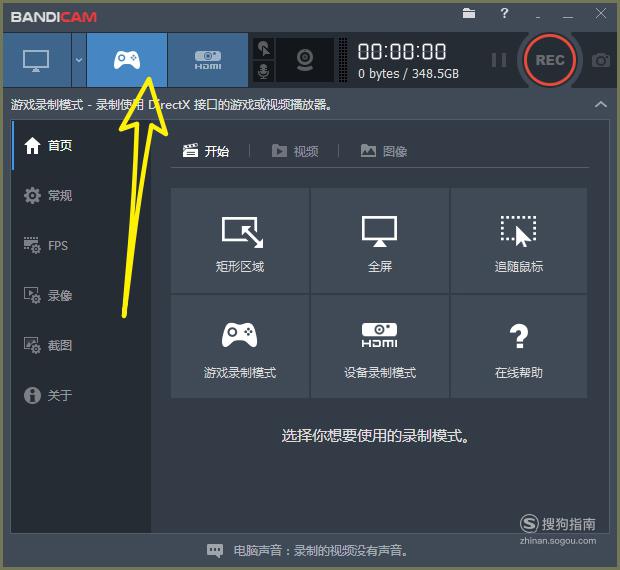Open the output folder icon in title bar
This screenshot has width=620, height=570.
pyautogui.click(x=469, y=13)
